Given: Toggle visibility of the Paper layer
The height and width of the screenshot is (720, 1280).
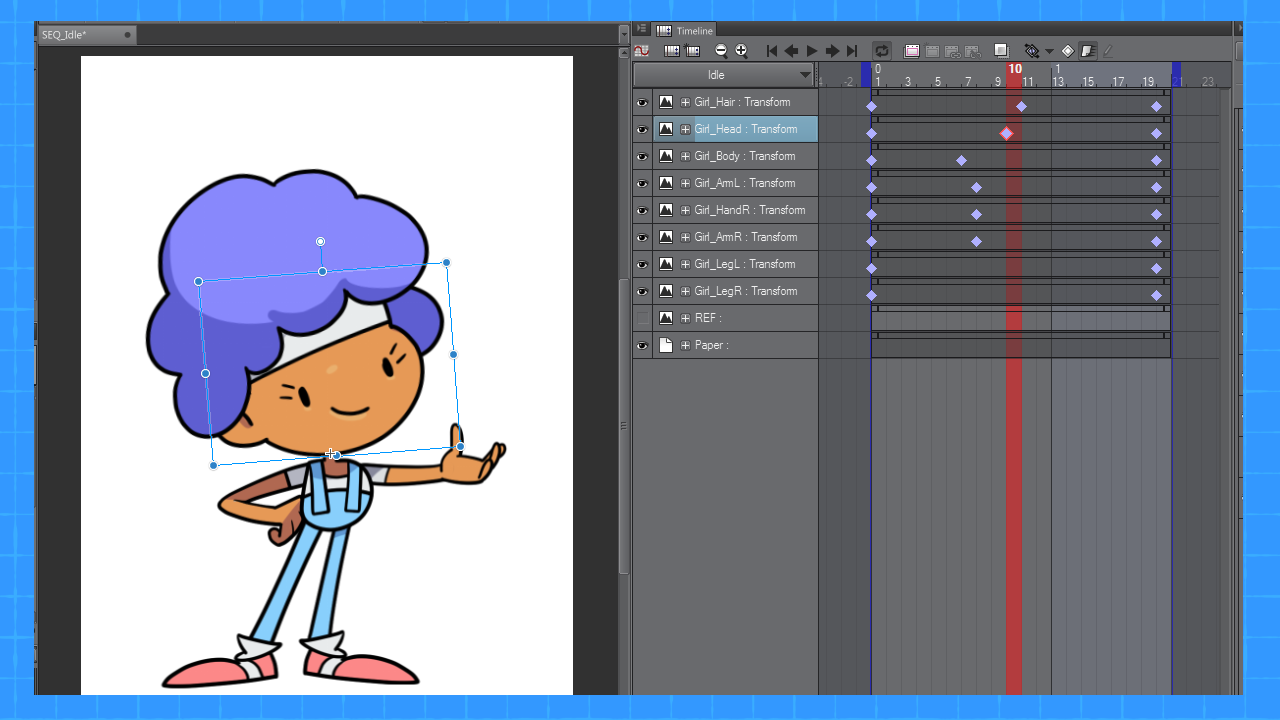Looking at the screenshot, I should click(642, 345).
